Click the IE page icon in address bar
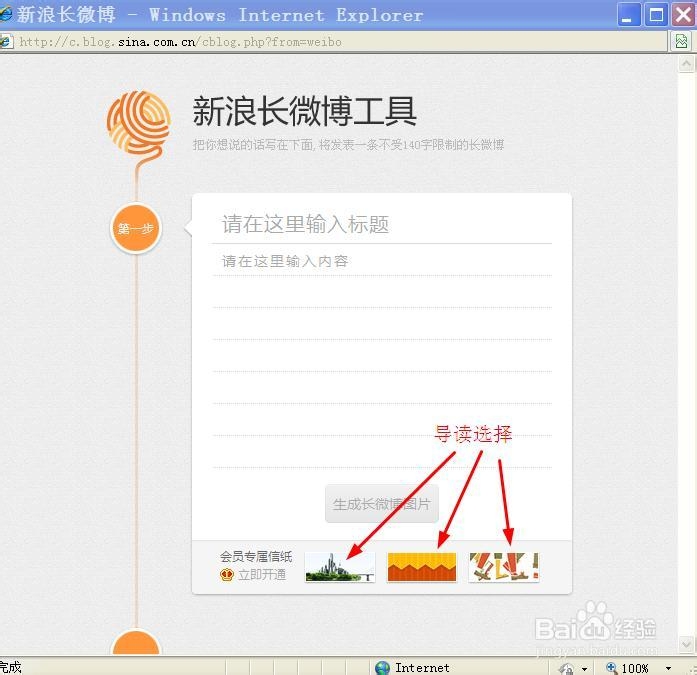Image resolution: width=697 pixels, height=675 pixels. coord(6,42)
